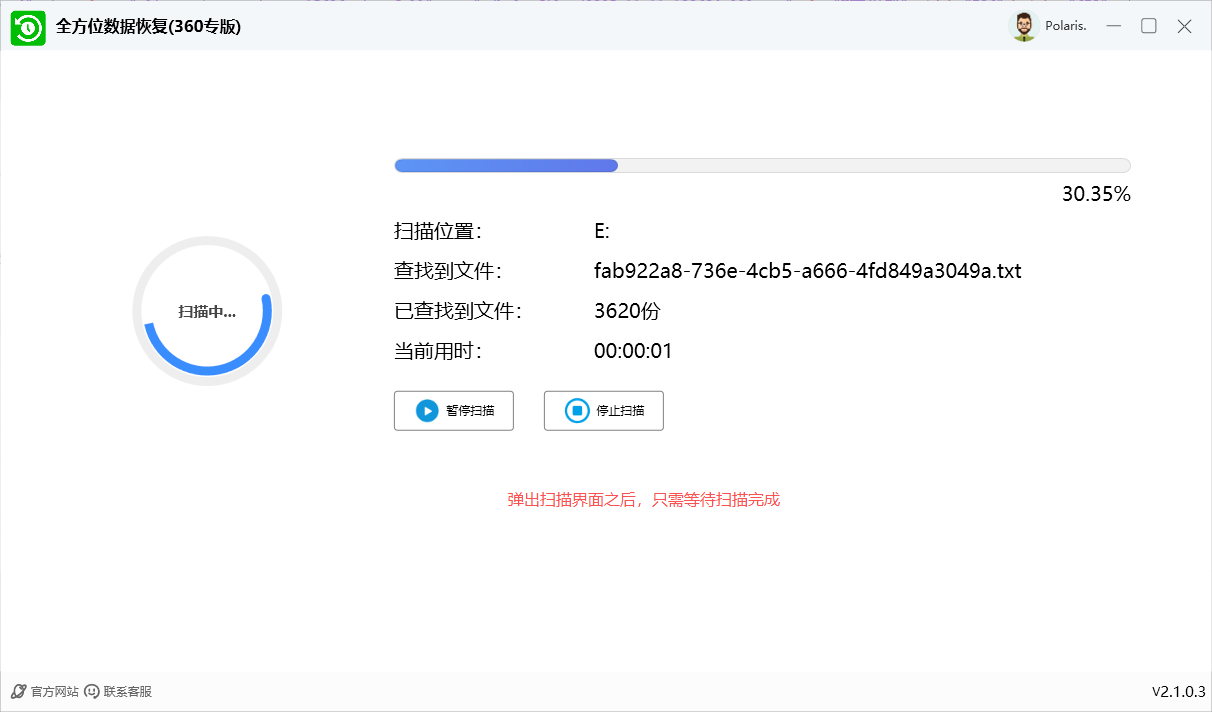Stop scanning via 停止扫描
This screenshot has height=712, width=1212.
click(x=603, y=410)
